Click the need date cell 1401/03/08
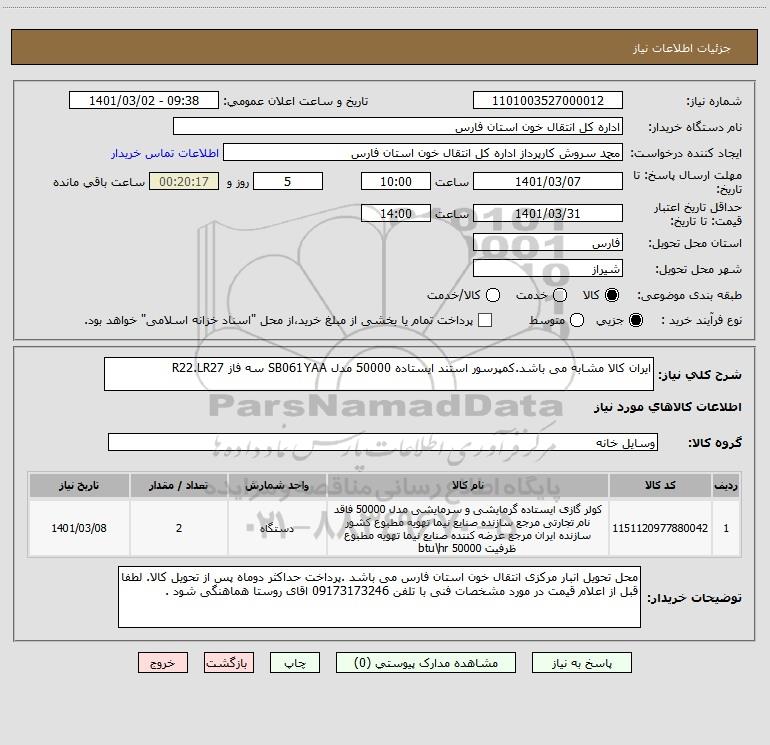Screen dimensions: 770x745 (79, 528)
